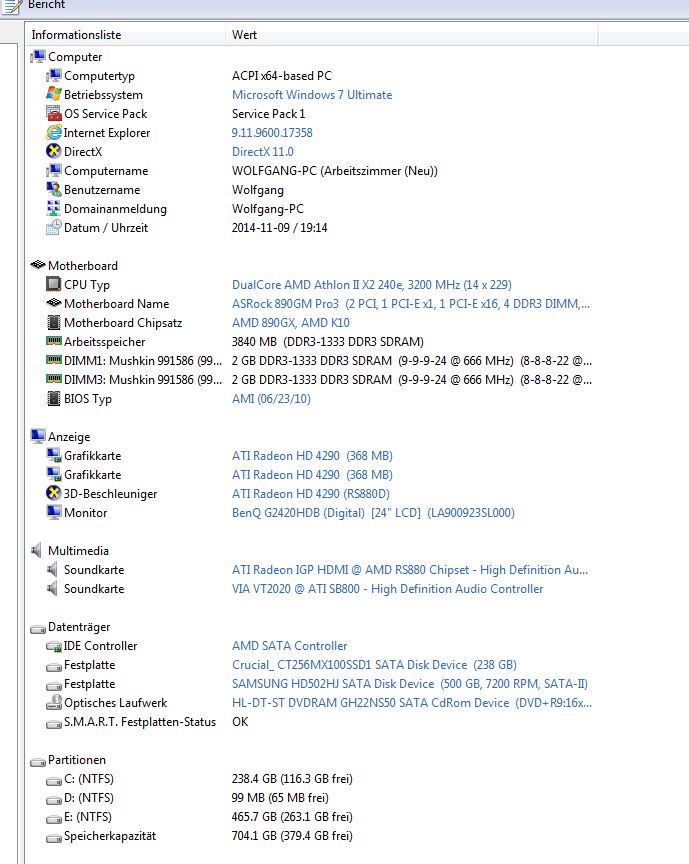Open the HL-DT-ST DVDRAM GH22NS50 link
Screen dimensions: 689x864
click(x=412, y=703)
